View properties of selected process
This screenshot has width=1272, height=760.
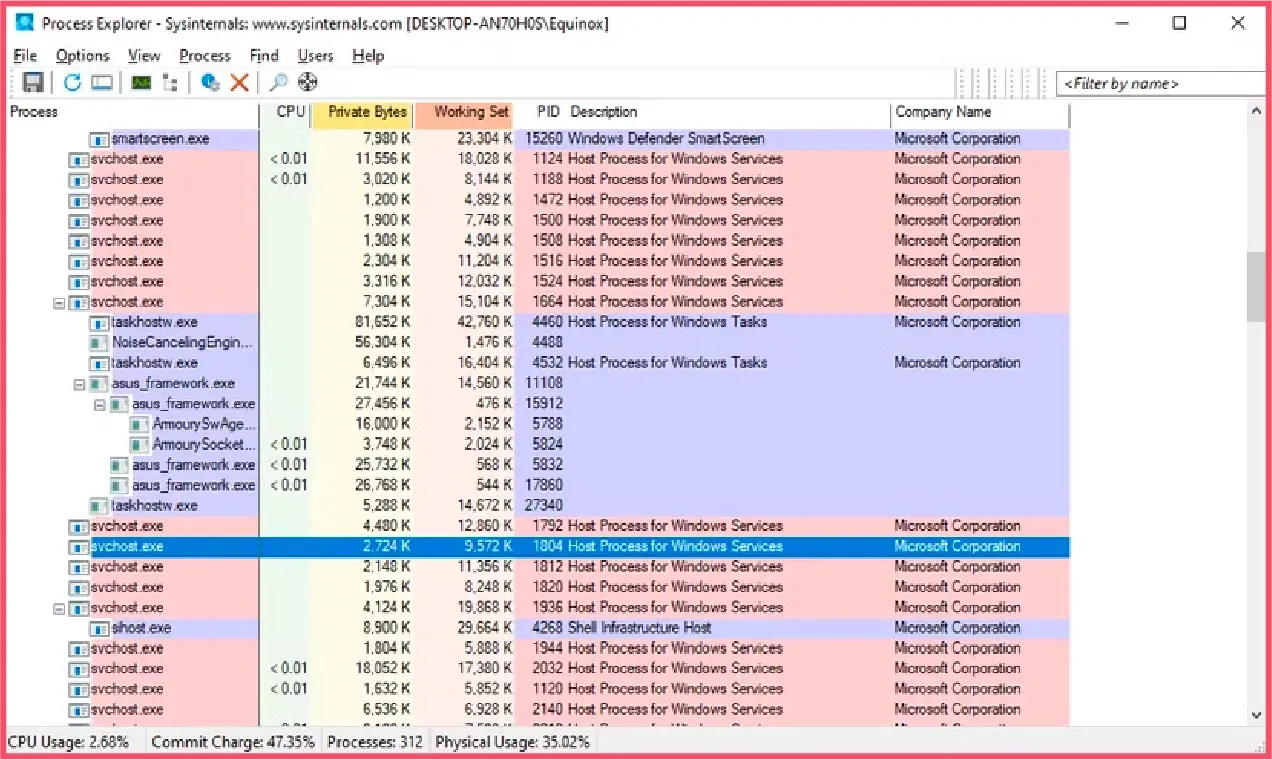click(211, 82)
